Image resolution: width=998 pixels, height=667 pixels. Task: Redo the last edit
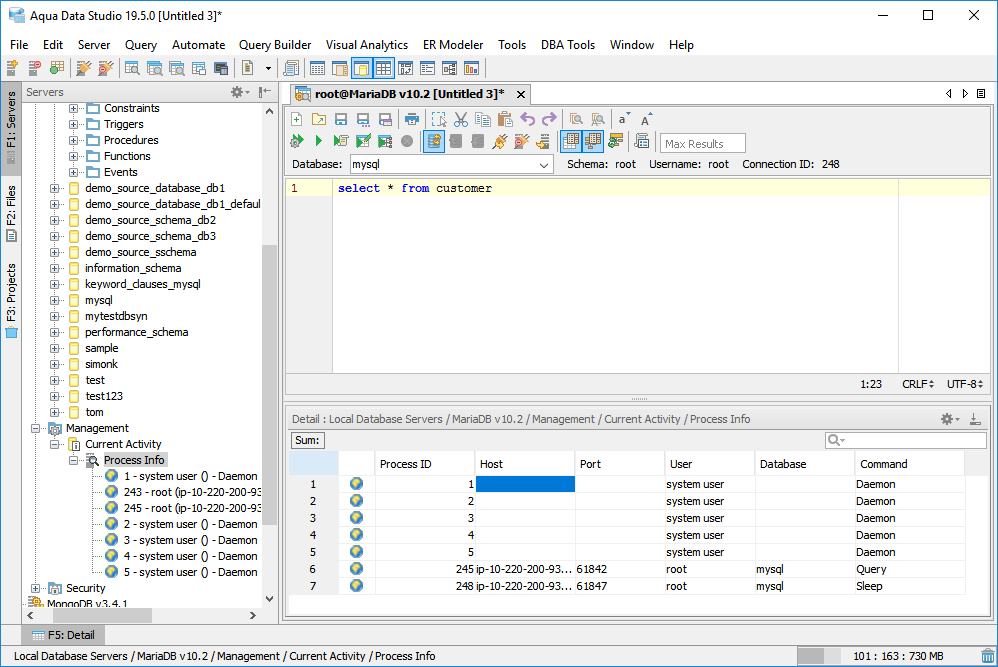[549, 119]
